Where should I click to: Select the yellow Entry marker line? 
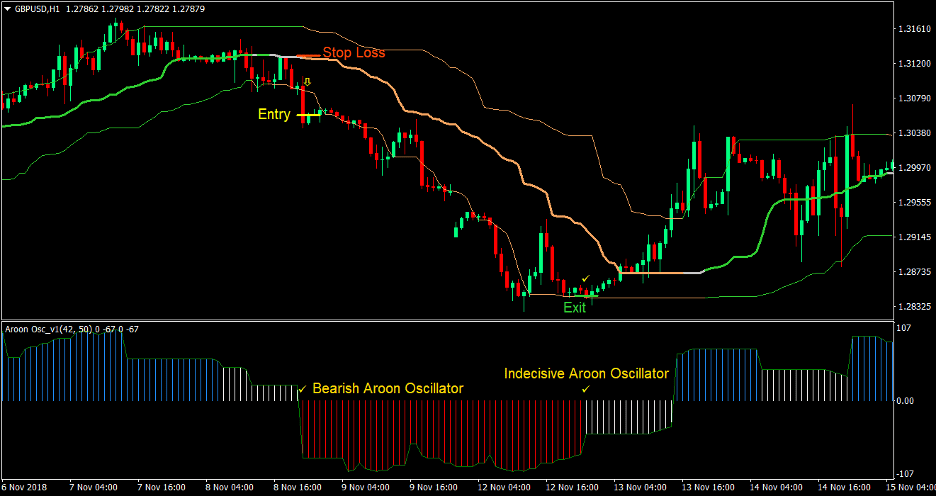click(308, 115)
